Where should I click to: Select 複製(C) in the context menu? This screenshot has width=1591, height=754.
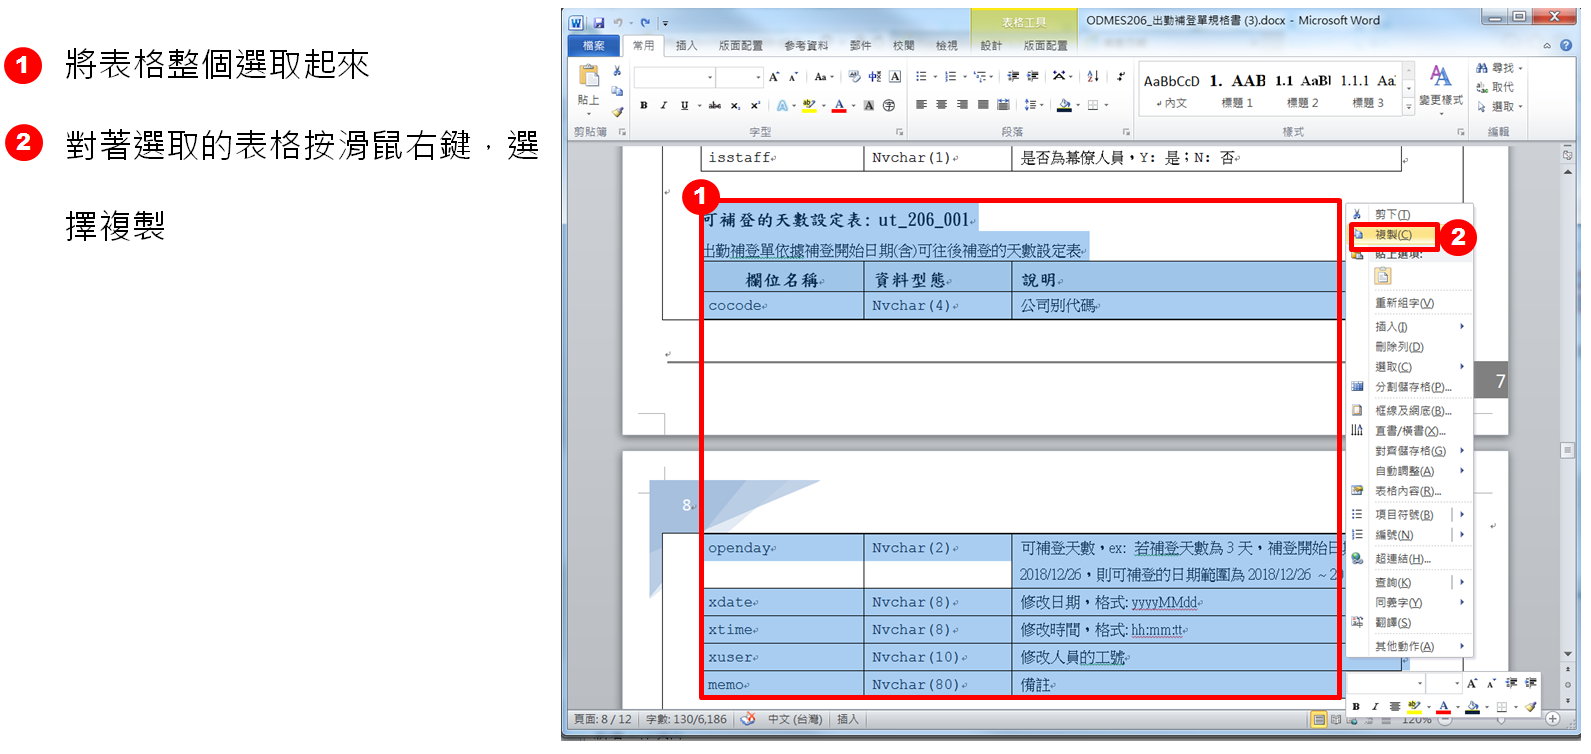pos(1393,235)
